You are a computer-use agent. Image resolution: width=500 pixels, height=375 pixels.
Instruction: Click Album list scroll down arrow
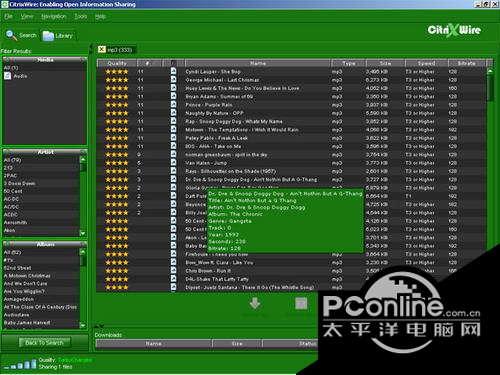point(83,325)
